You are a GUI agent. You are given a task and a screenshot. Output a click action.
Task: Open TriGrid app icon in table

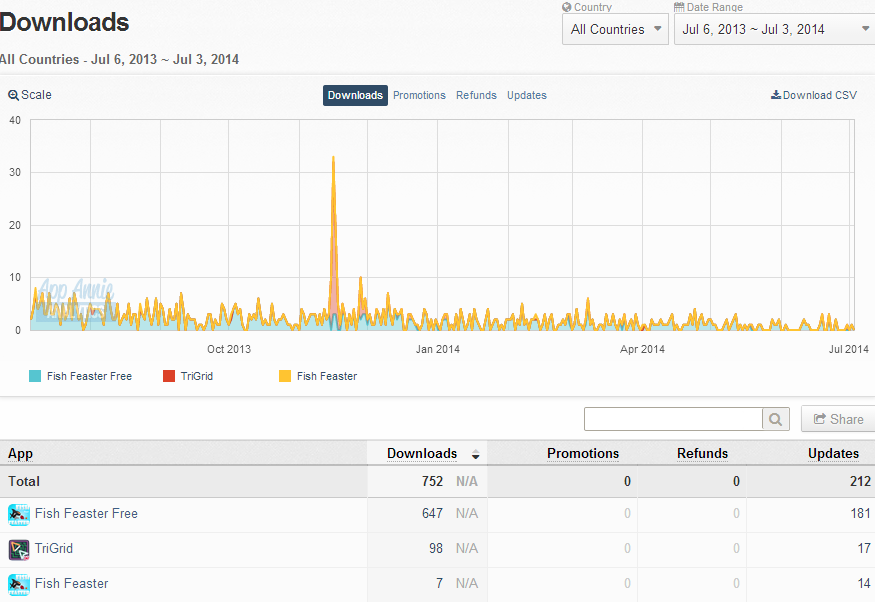[19, 550]
